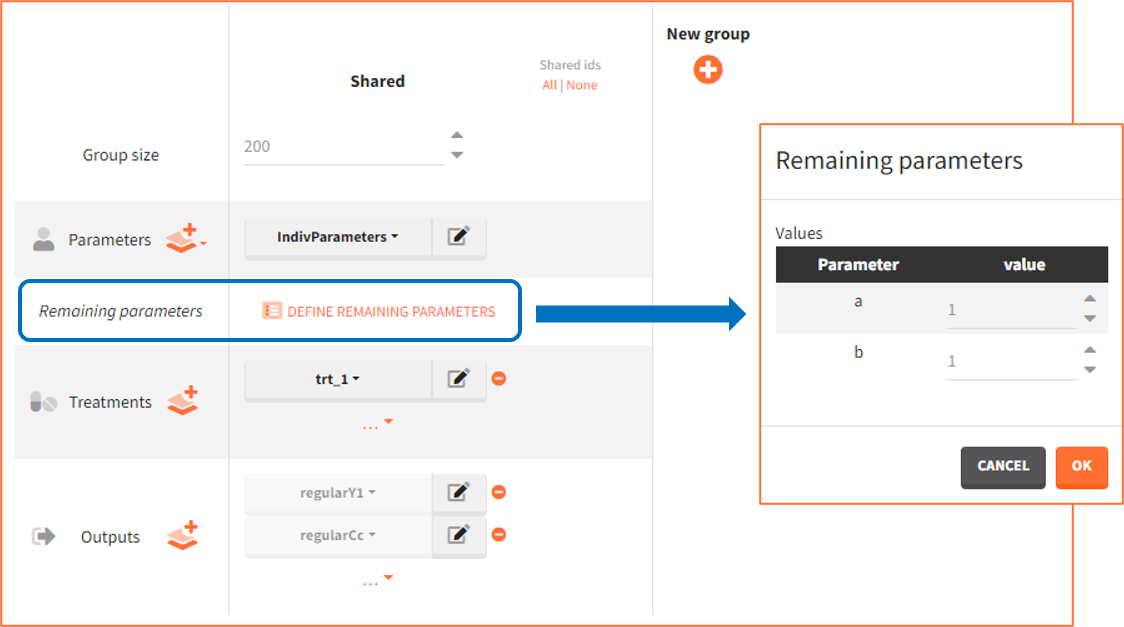Open the regularY1 output dropdown
This screenshot has height=627, width=1124.
click(x=338, y=492)
